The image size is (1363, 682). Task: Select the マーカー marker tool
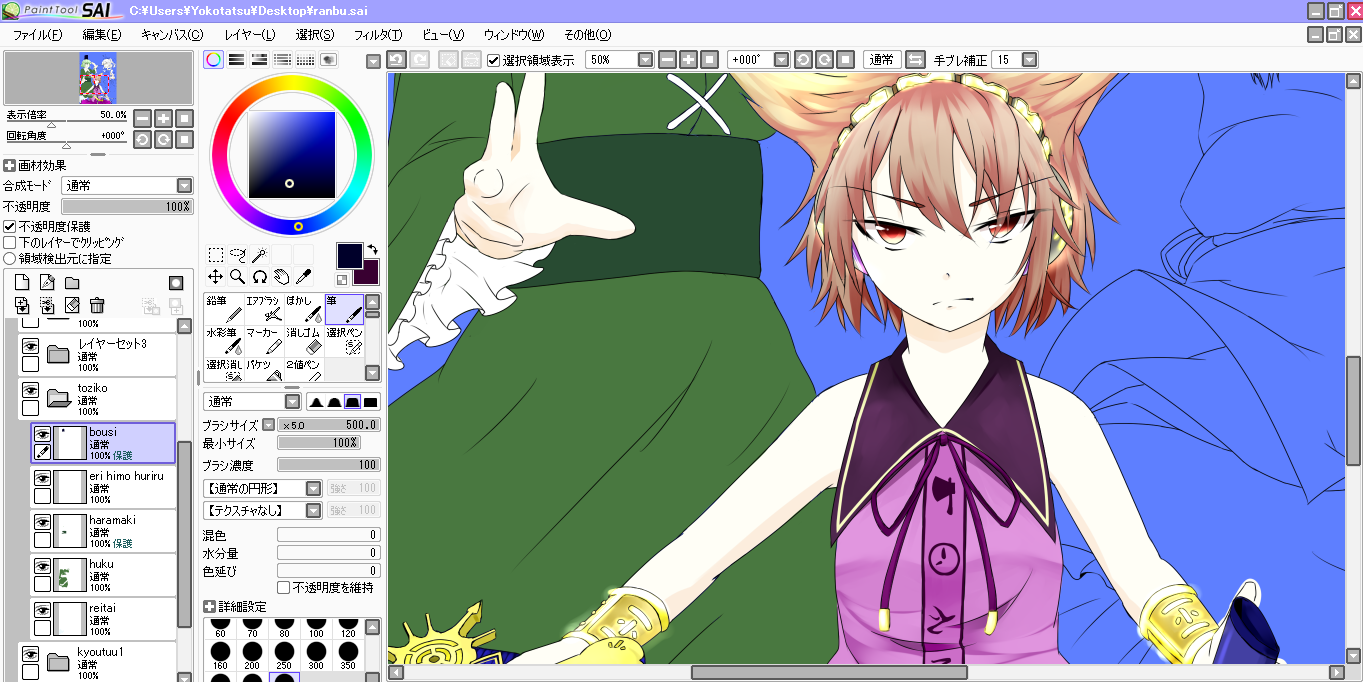point(264,340)
